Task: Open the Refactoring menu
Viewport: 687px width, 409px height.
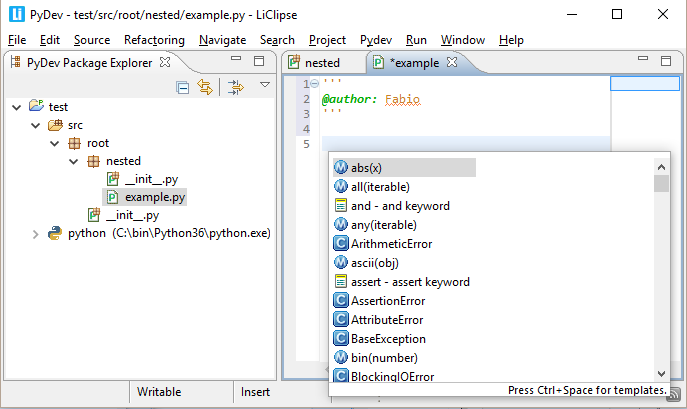Action: coord(154,40)
